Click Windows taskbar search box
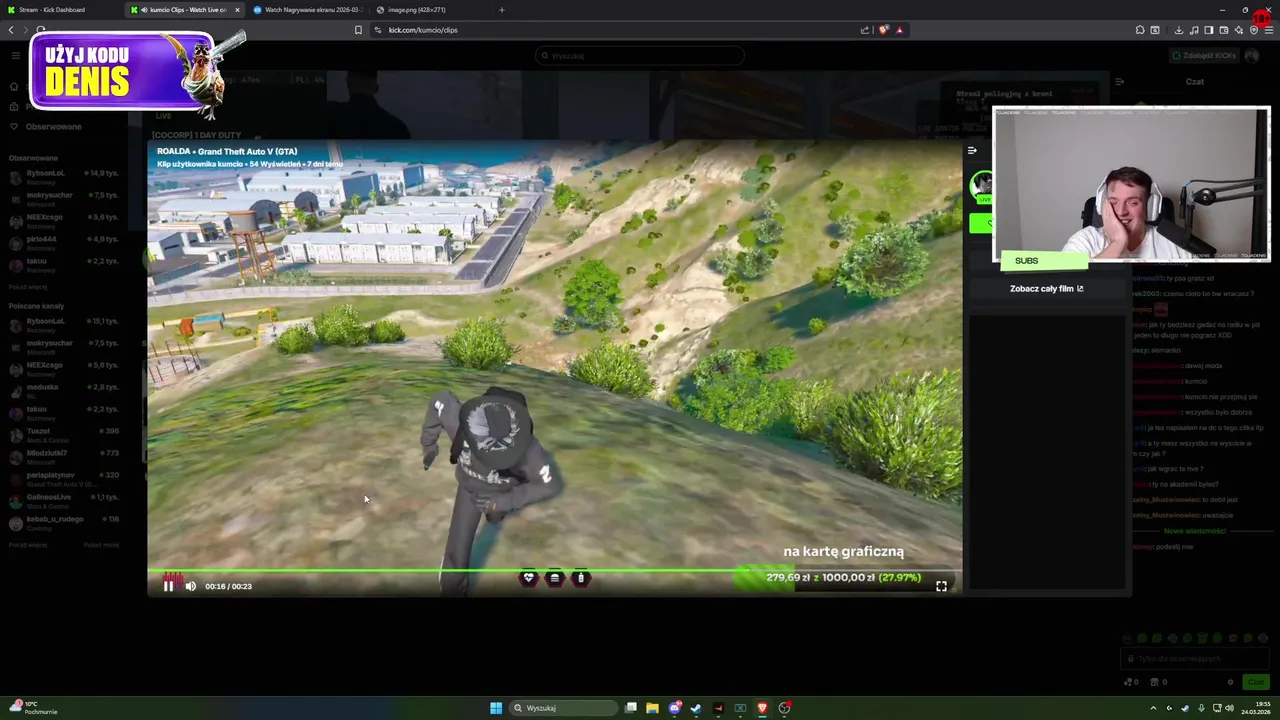 pyautogui.click(x=562, y=708)
